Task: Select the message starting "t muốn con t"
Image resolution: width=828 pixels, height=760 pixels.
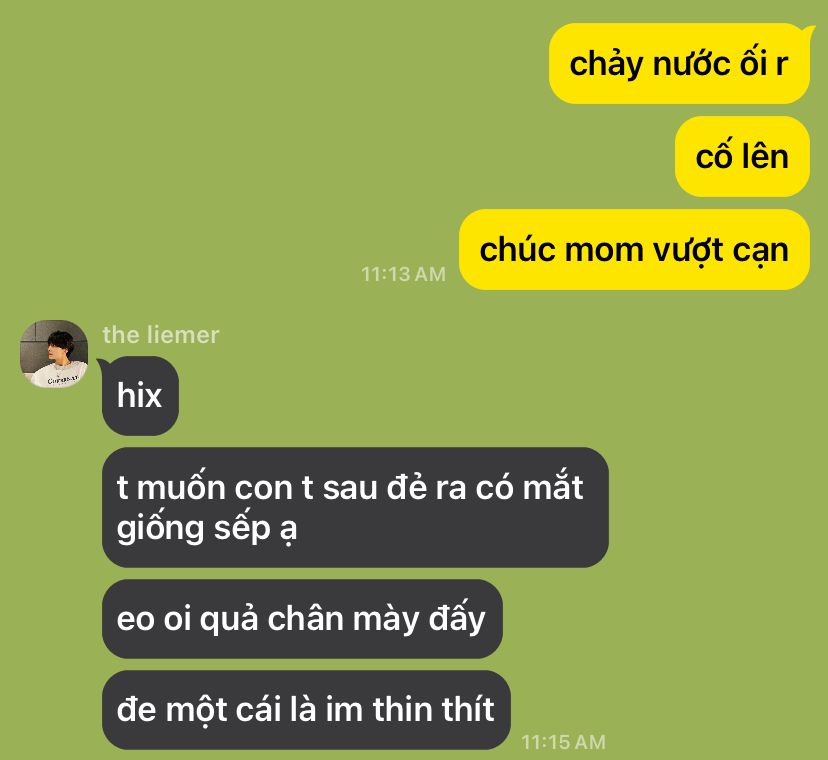Action: [355, 507]
